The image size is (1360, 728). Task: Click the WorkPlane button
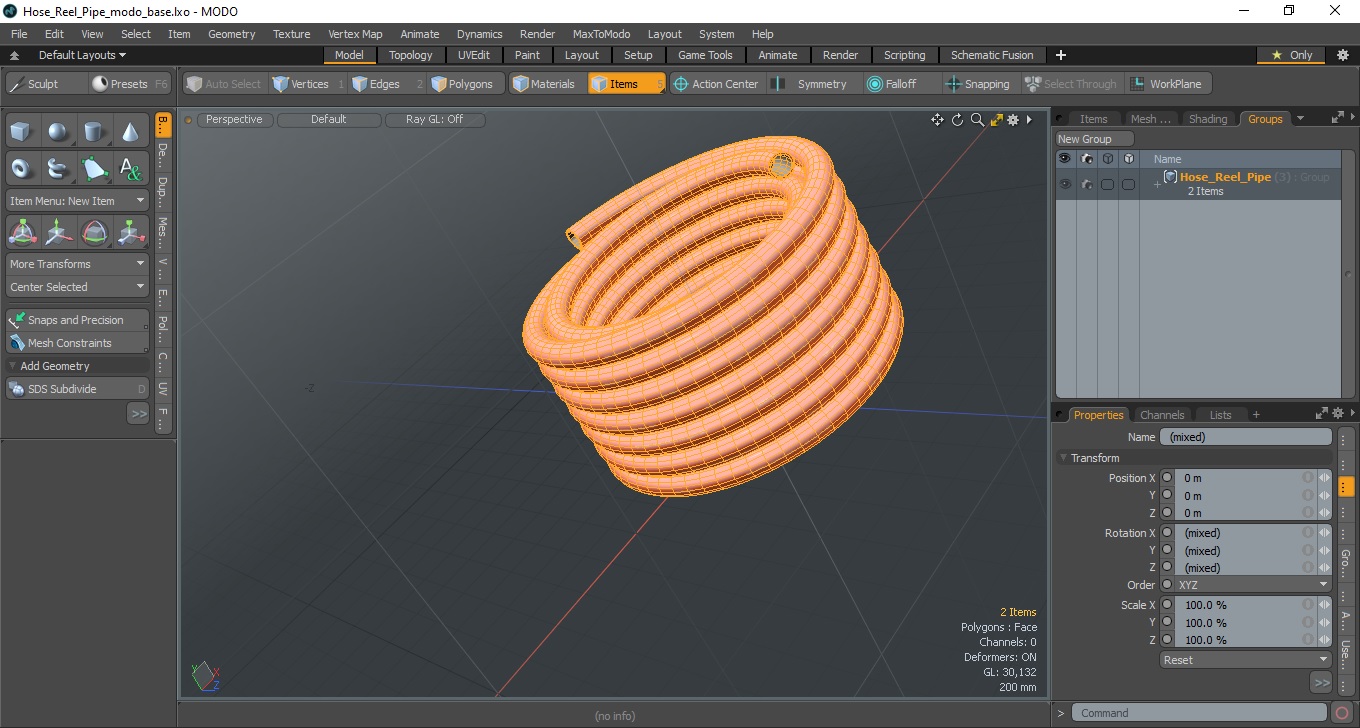(x=1169, y=84)
